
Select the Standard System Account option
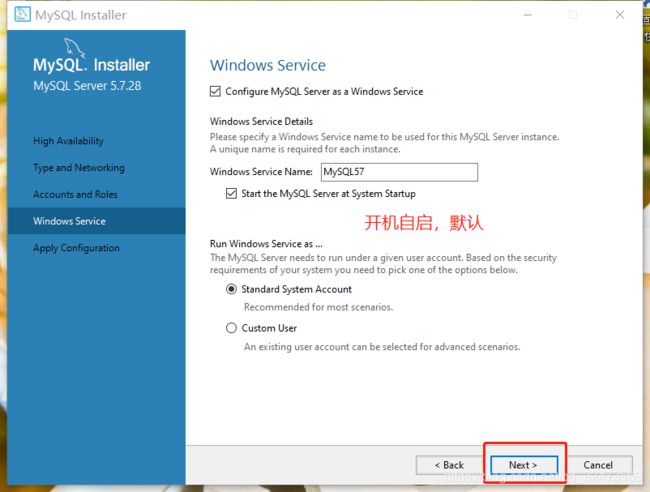click(231, 289)
